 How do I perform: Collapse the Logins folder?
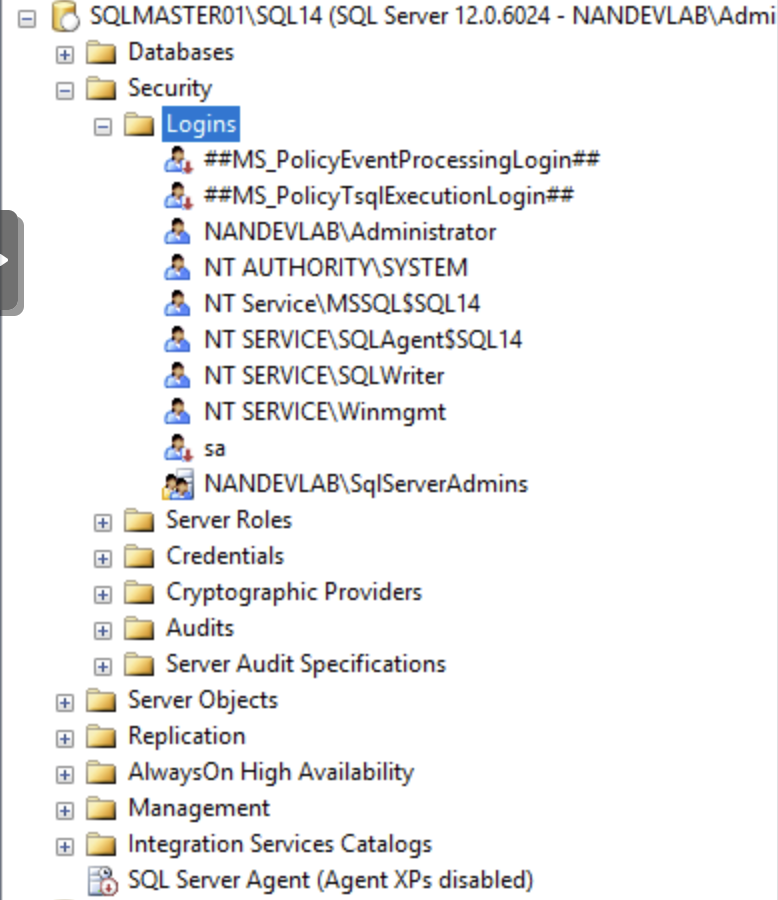(x=102, y=126)
